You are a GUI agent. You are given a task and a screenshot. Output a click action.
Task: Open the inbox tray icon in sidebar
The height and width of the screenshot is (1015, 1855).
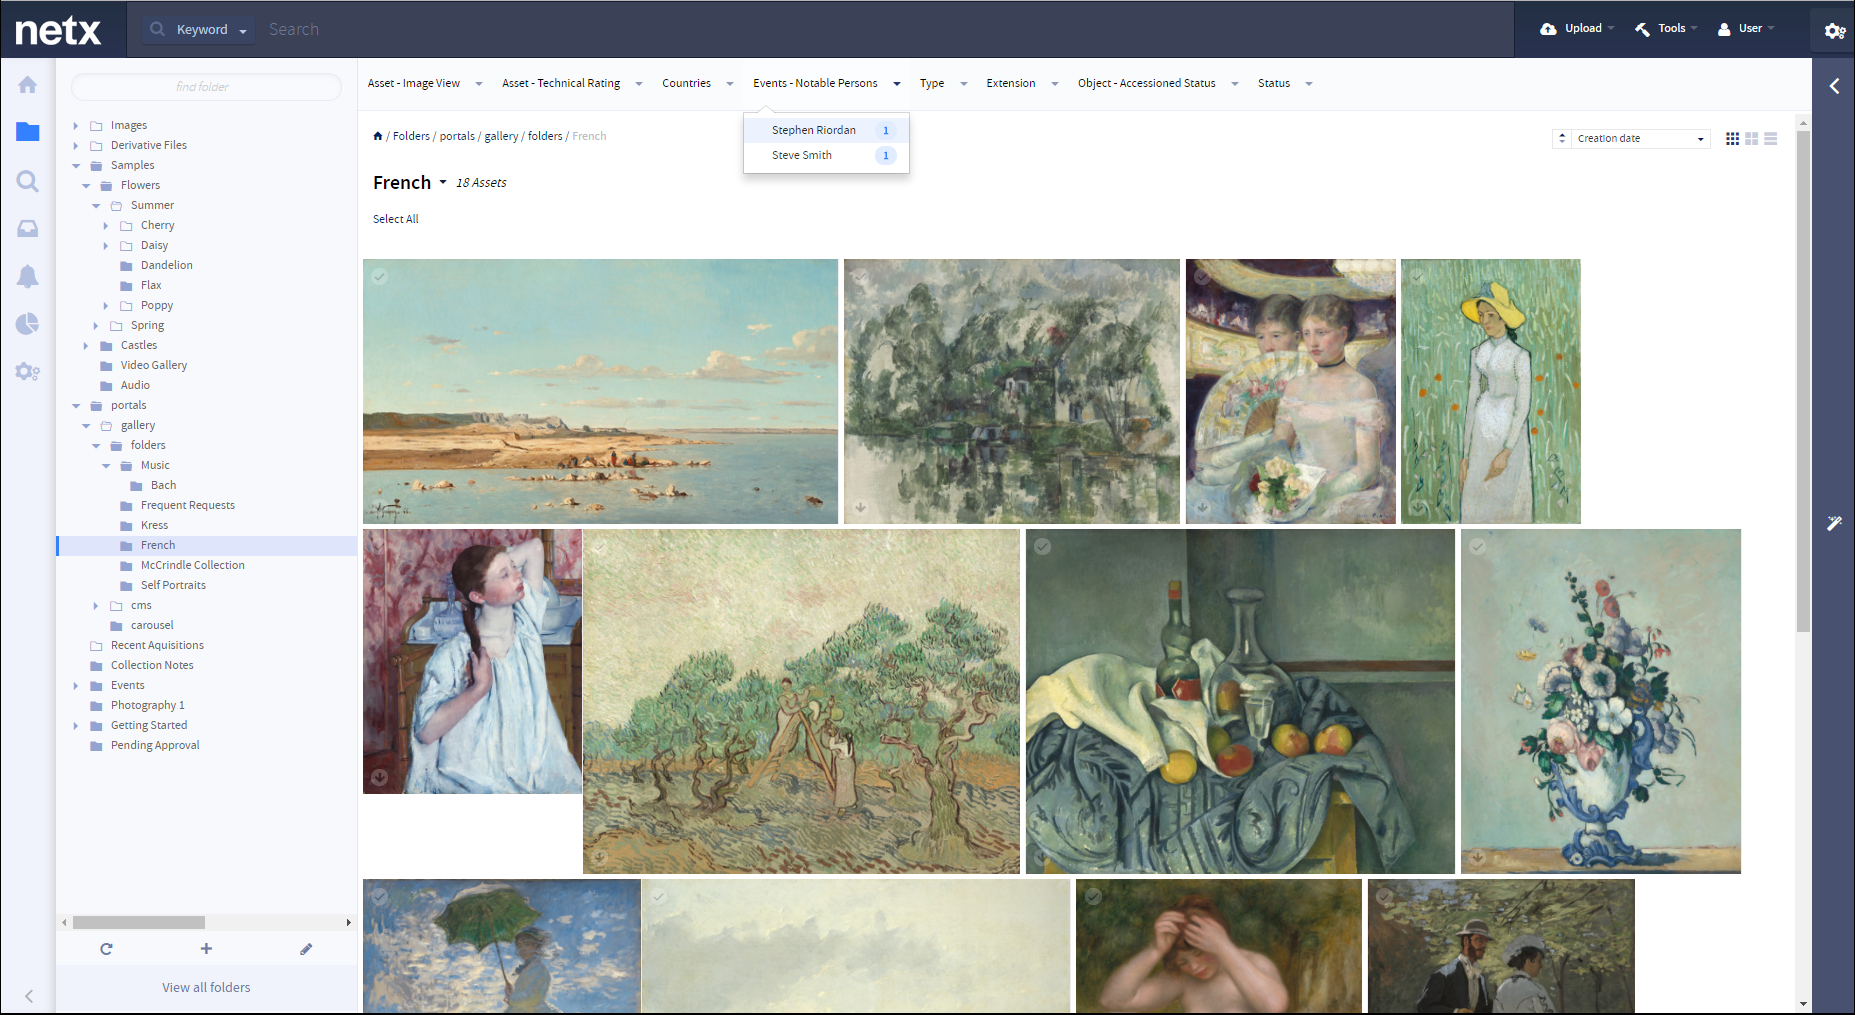pos(28,229)
